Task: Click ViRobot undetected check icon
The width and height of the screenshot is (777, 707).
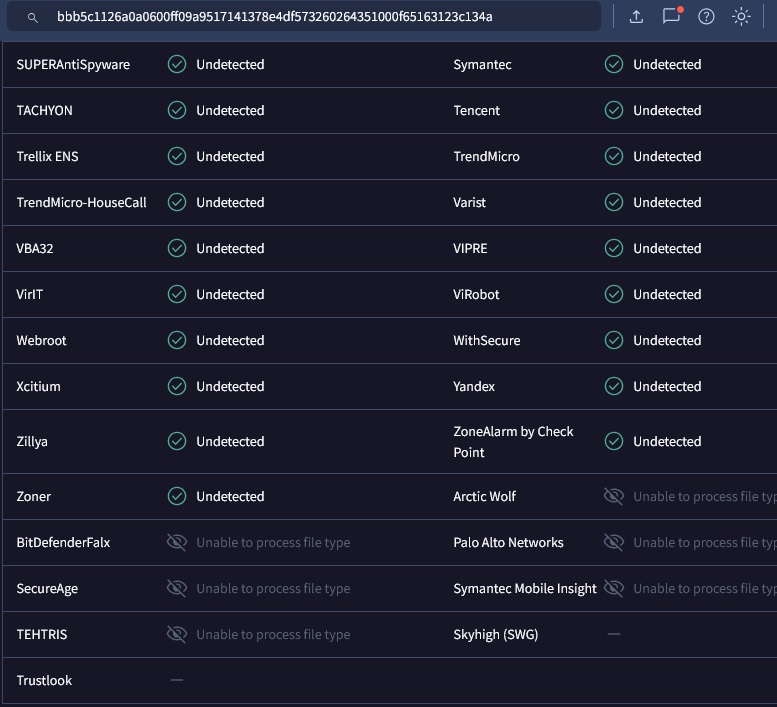Action: coord(613,294)
